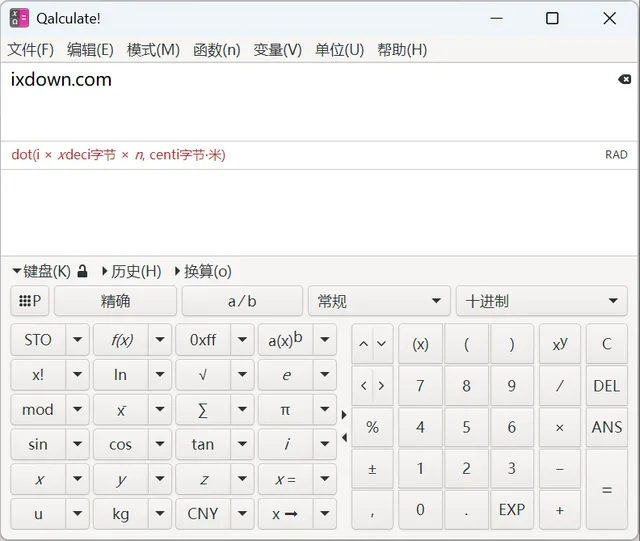Screen dimensions: 640x541
Task: Open the dropdown arrow next to kg
Action: [160, 514]
